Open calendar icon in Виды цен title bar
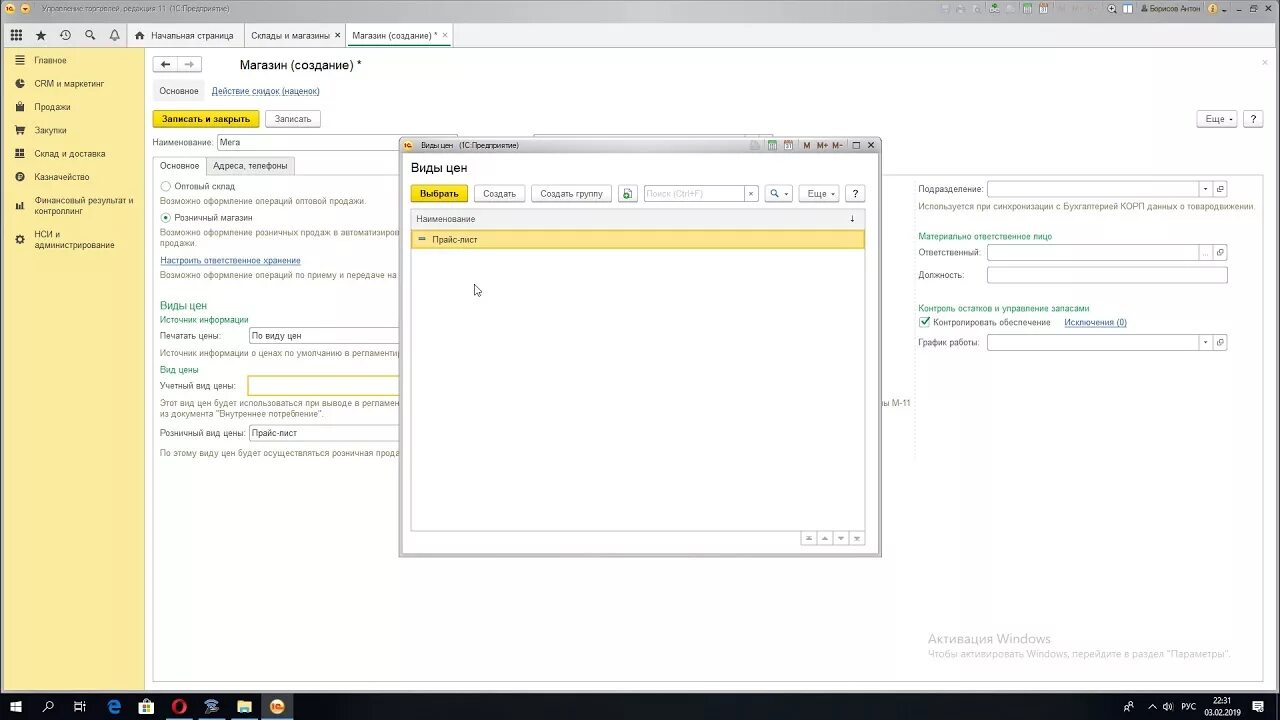The width and height of the screenshot is (1280, 720). [x=788, y=145]
